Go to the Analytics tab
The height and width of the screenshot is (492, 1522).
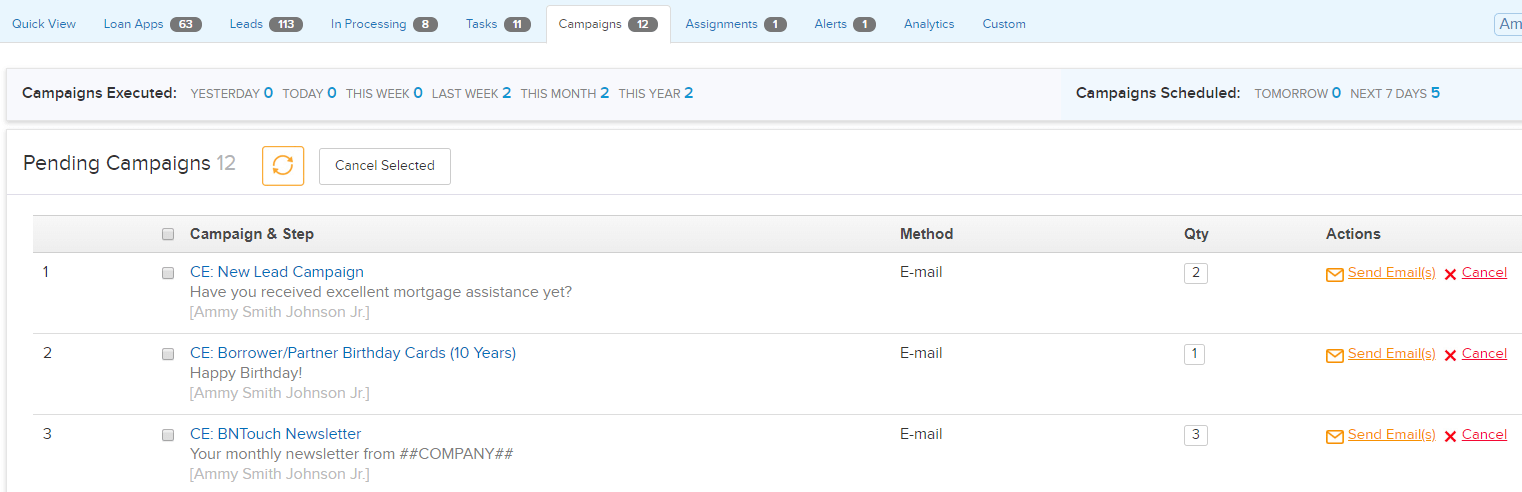pyautogui.click(x=929, y=24)
